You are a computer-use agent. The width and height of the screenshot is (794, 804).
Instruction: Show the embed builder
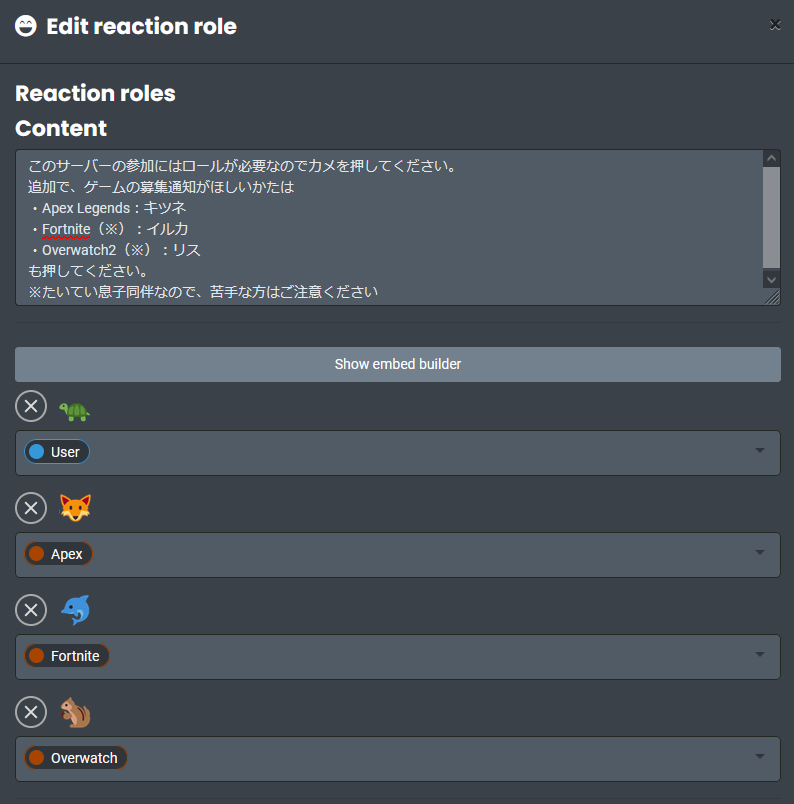pyautogui.click(x=397, y=364)
